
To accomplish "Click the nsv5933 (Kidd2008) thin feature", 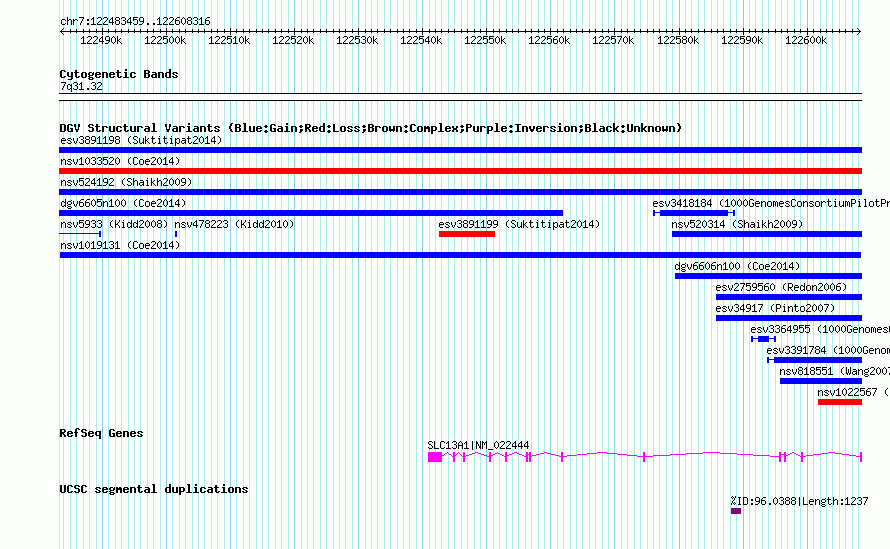I will pos(80,233).
